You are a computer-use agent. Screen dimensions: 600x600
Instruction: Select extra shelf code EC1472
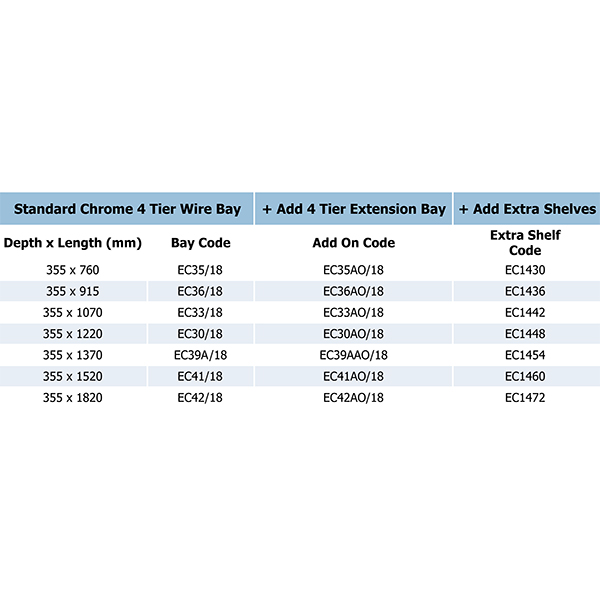point(525,398)
